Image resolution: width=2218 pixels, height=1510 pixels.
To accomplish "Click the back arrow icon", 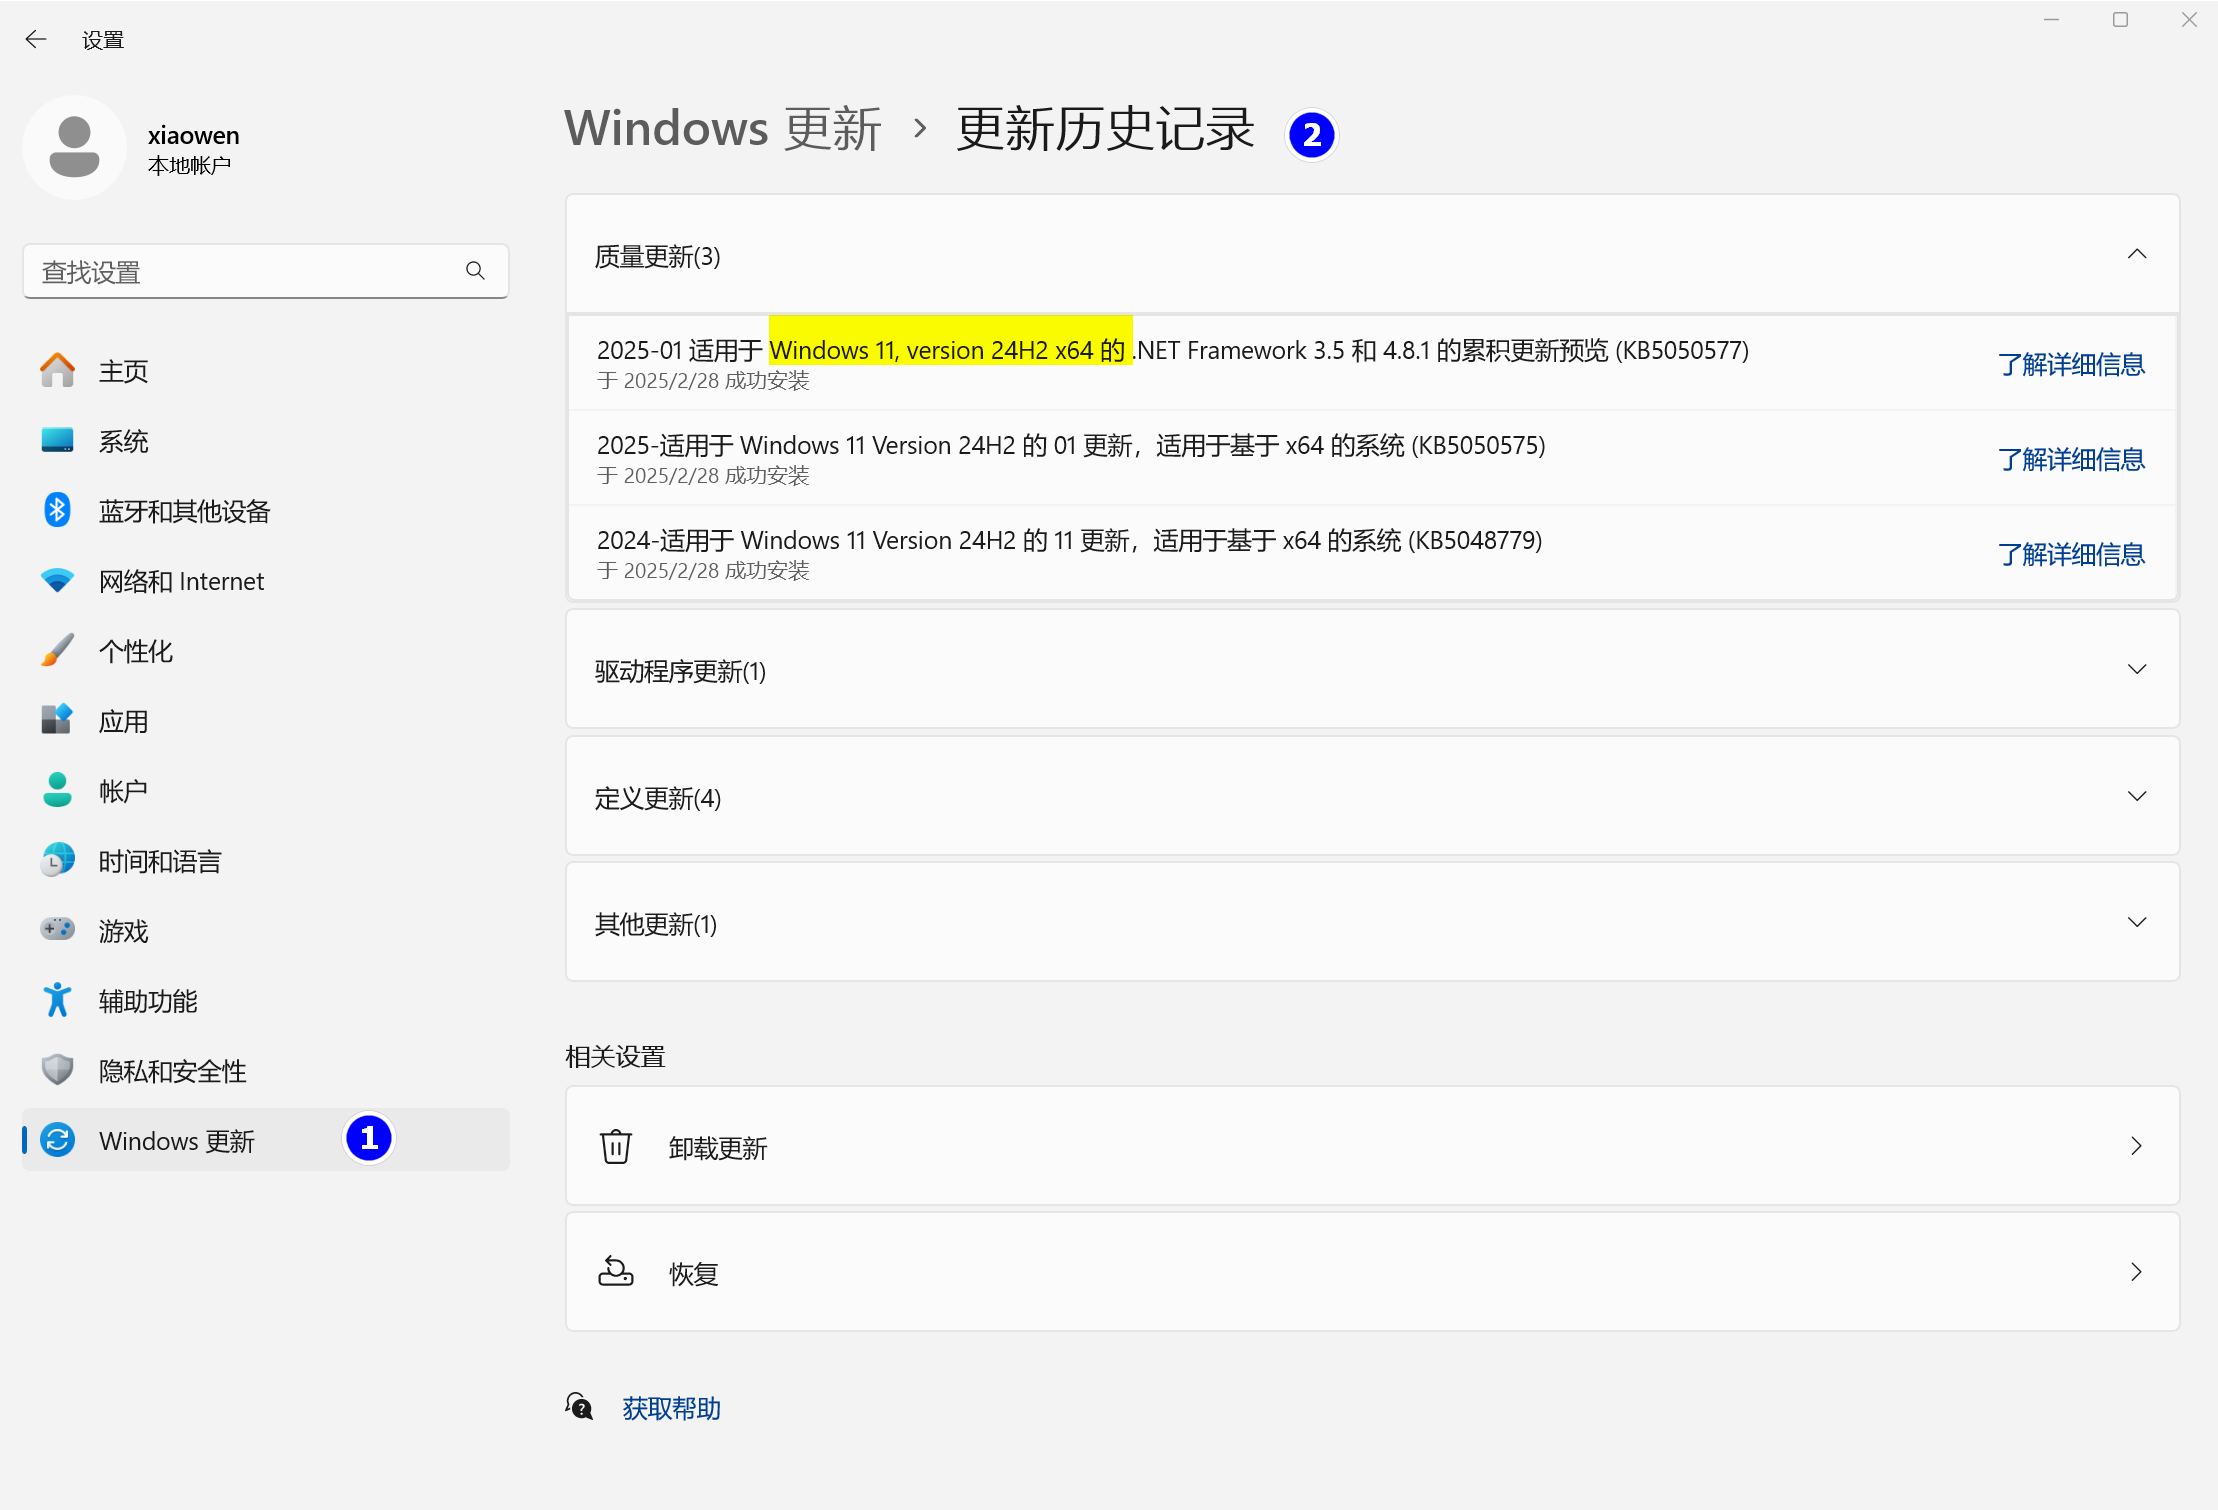I will point(36,39).
